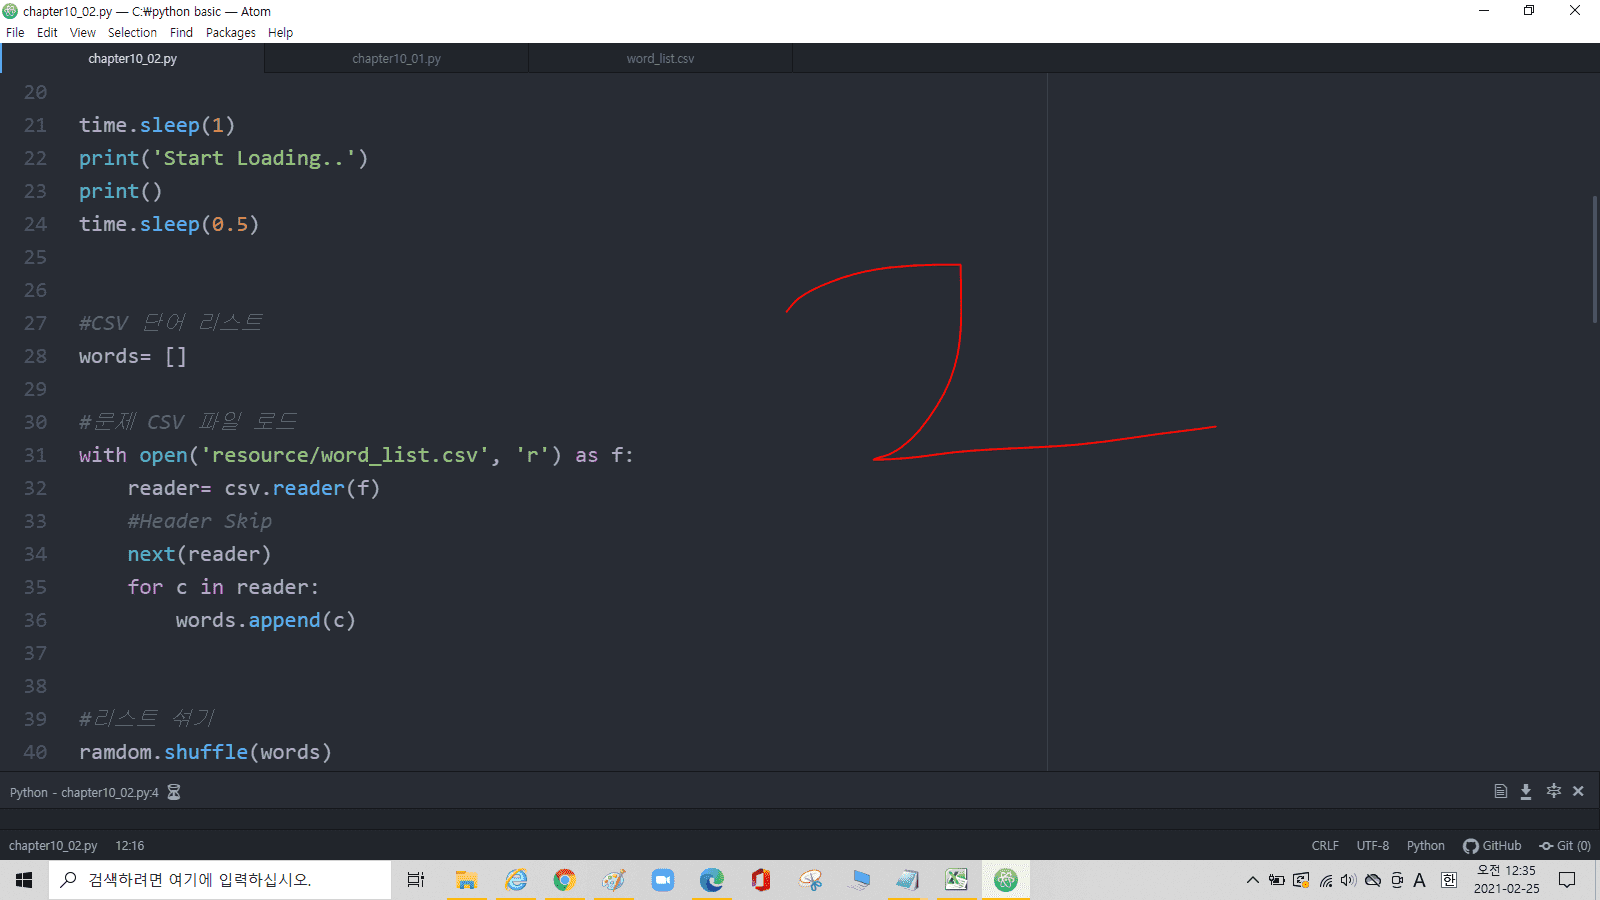Launch Internet Explorer from the taskbar
This screenshot has width=1600, height=900.
516,880
